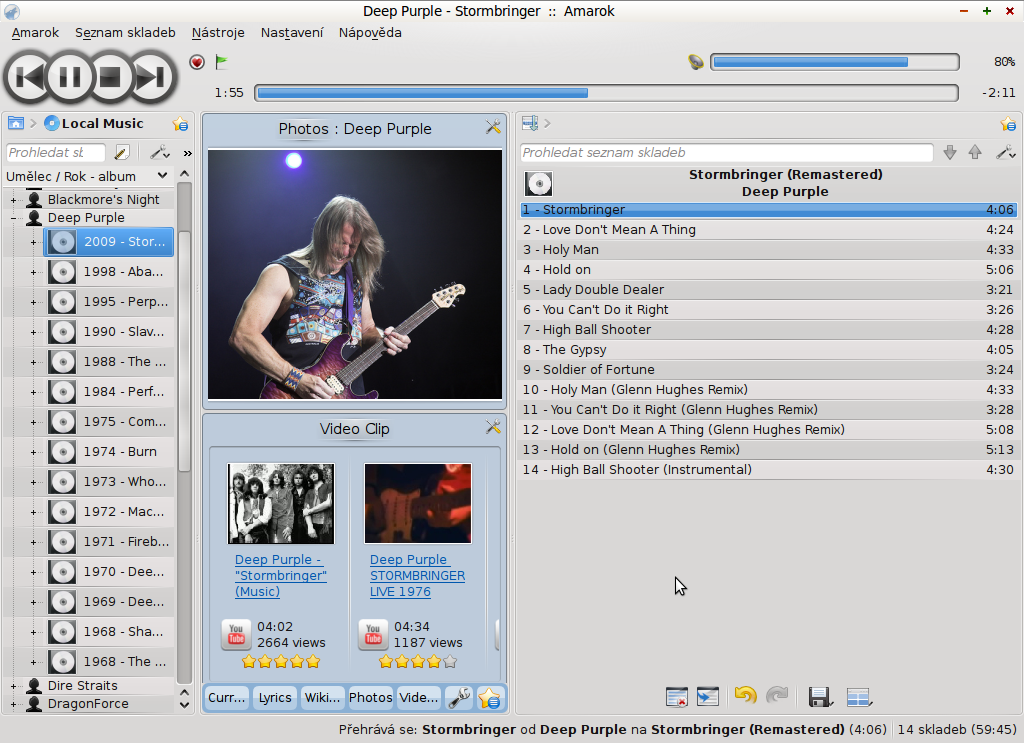
Task: Stop playback with the stop button
Action: [x=111, y=78]
